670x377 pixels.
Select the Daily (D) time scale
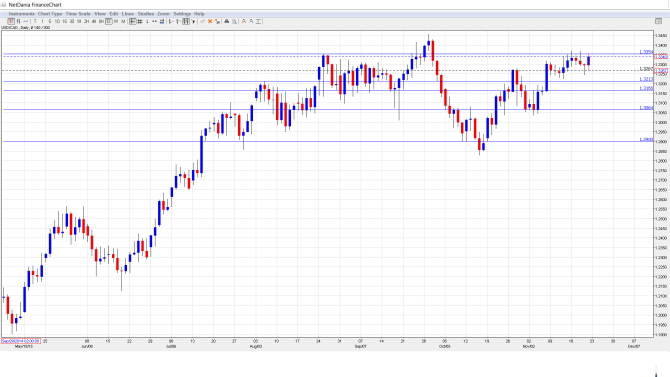tap(109, 21)
